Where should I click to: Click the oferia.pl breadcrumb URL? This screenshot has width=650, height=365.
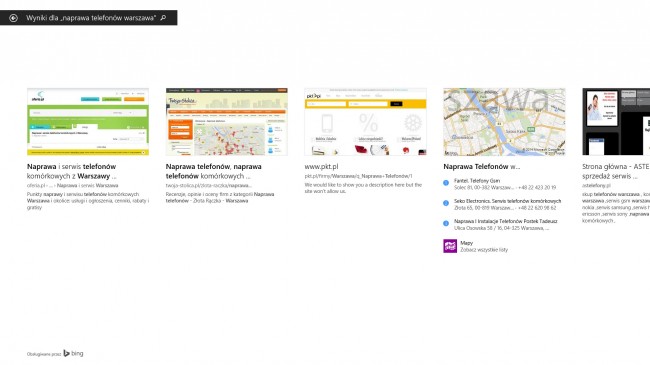point(73,185)
